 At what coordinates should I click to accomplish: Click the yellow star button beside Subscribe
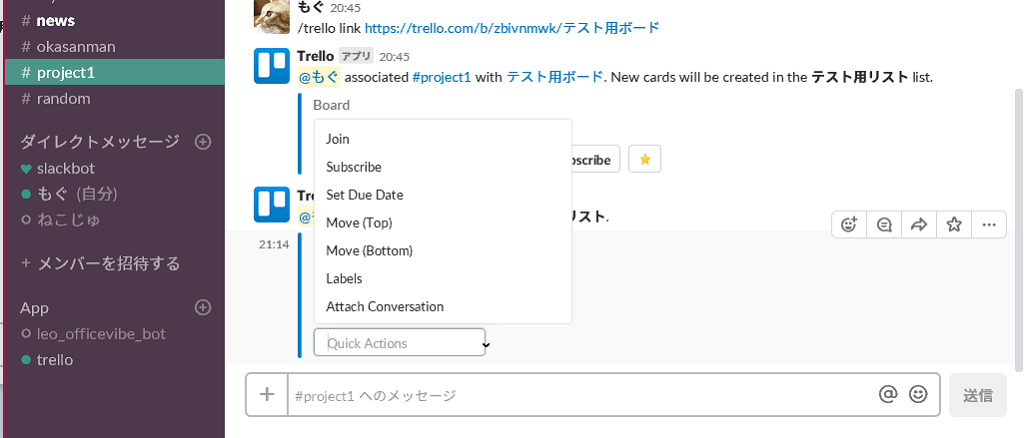pyautogui.click(x=645, y=159)
